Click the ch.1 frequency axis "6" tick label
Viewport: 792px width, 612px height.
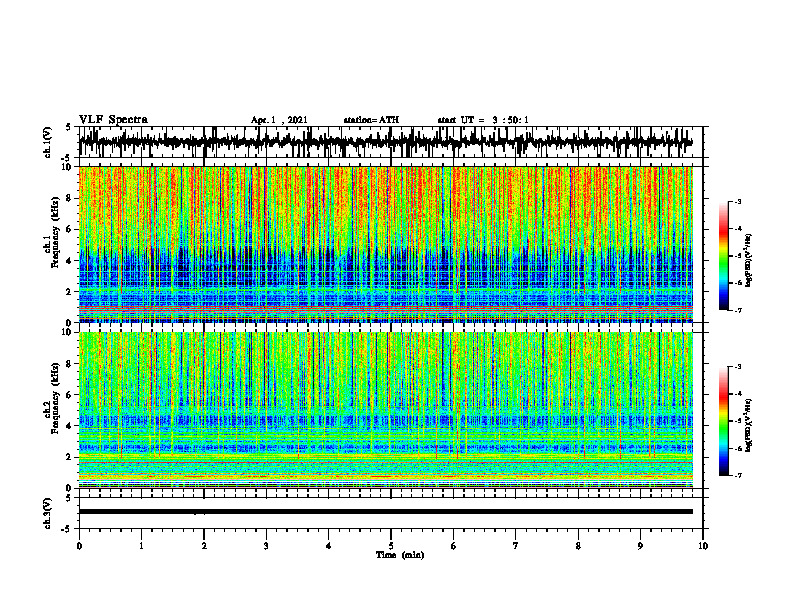pos(70,229)
